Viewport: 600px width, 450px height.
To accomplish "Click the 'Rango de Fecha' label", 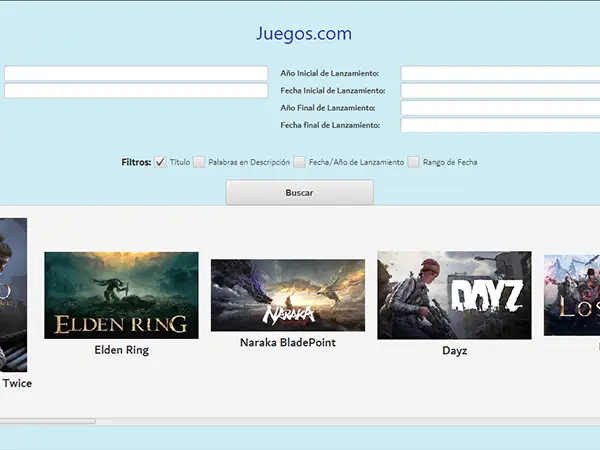I will (x=450, y=162).
